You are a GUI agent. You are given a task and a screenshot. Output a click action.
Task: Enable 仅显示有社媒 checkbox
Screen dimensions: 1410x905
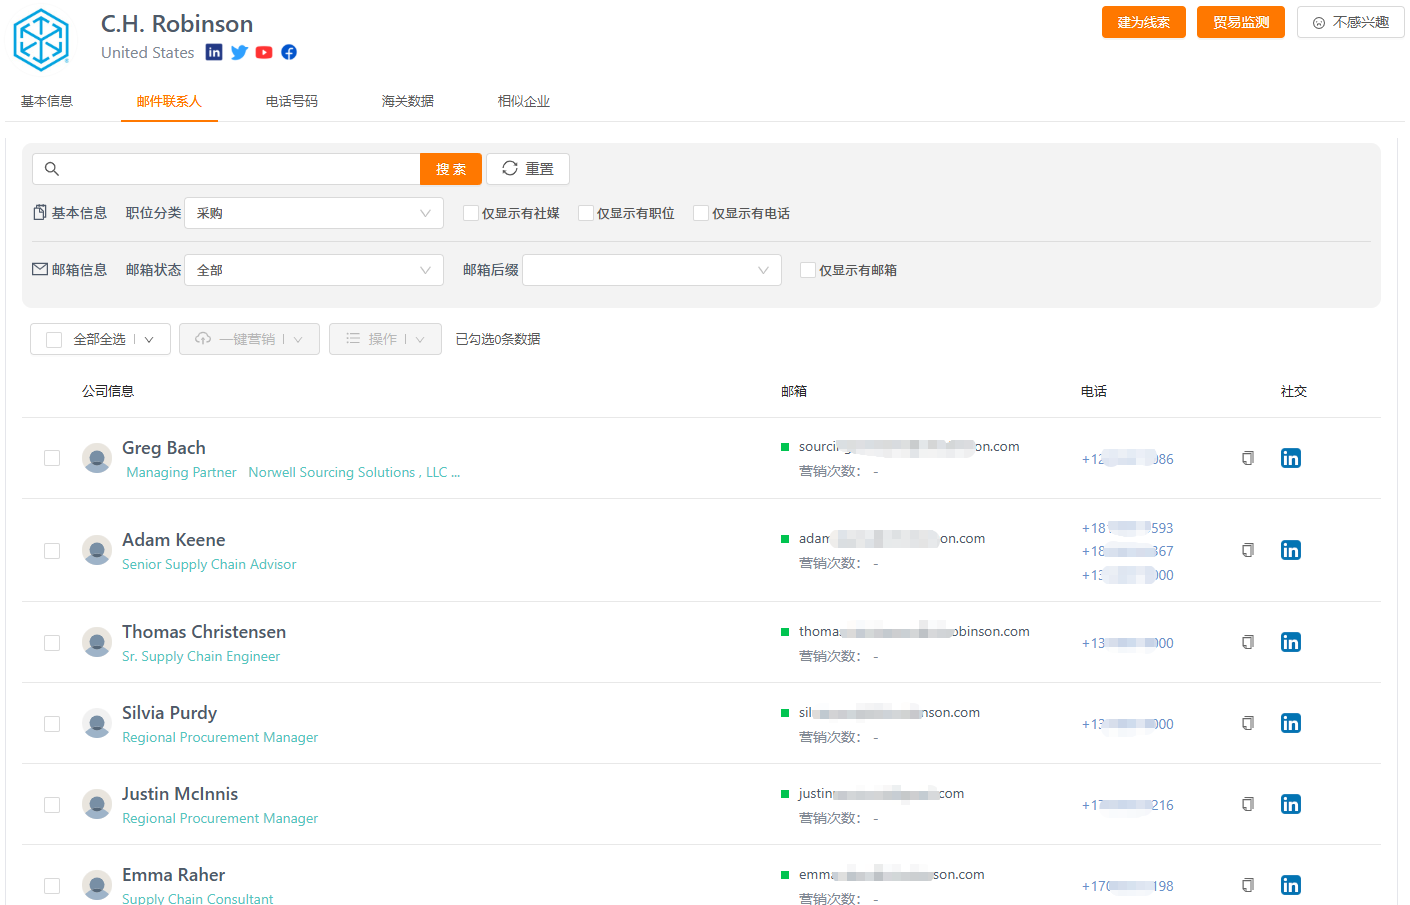pos(471,213)
